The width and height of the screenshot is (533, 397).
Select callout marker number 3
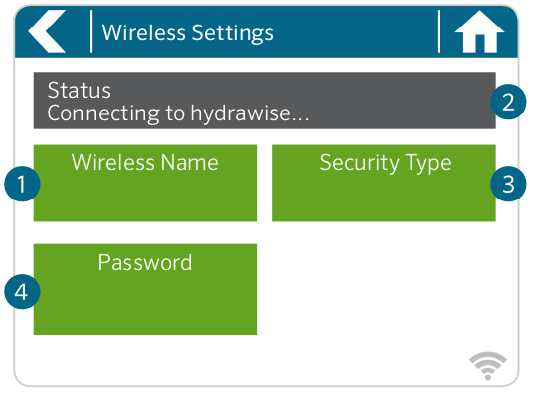point(508,184)
